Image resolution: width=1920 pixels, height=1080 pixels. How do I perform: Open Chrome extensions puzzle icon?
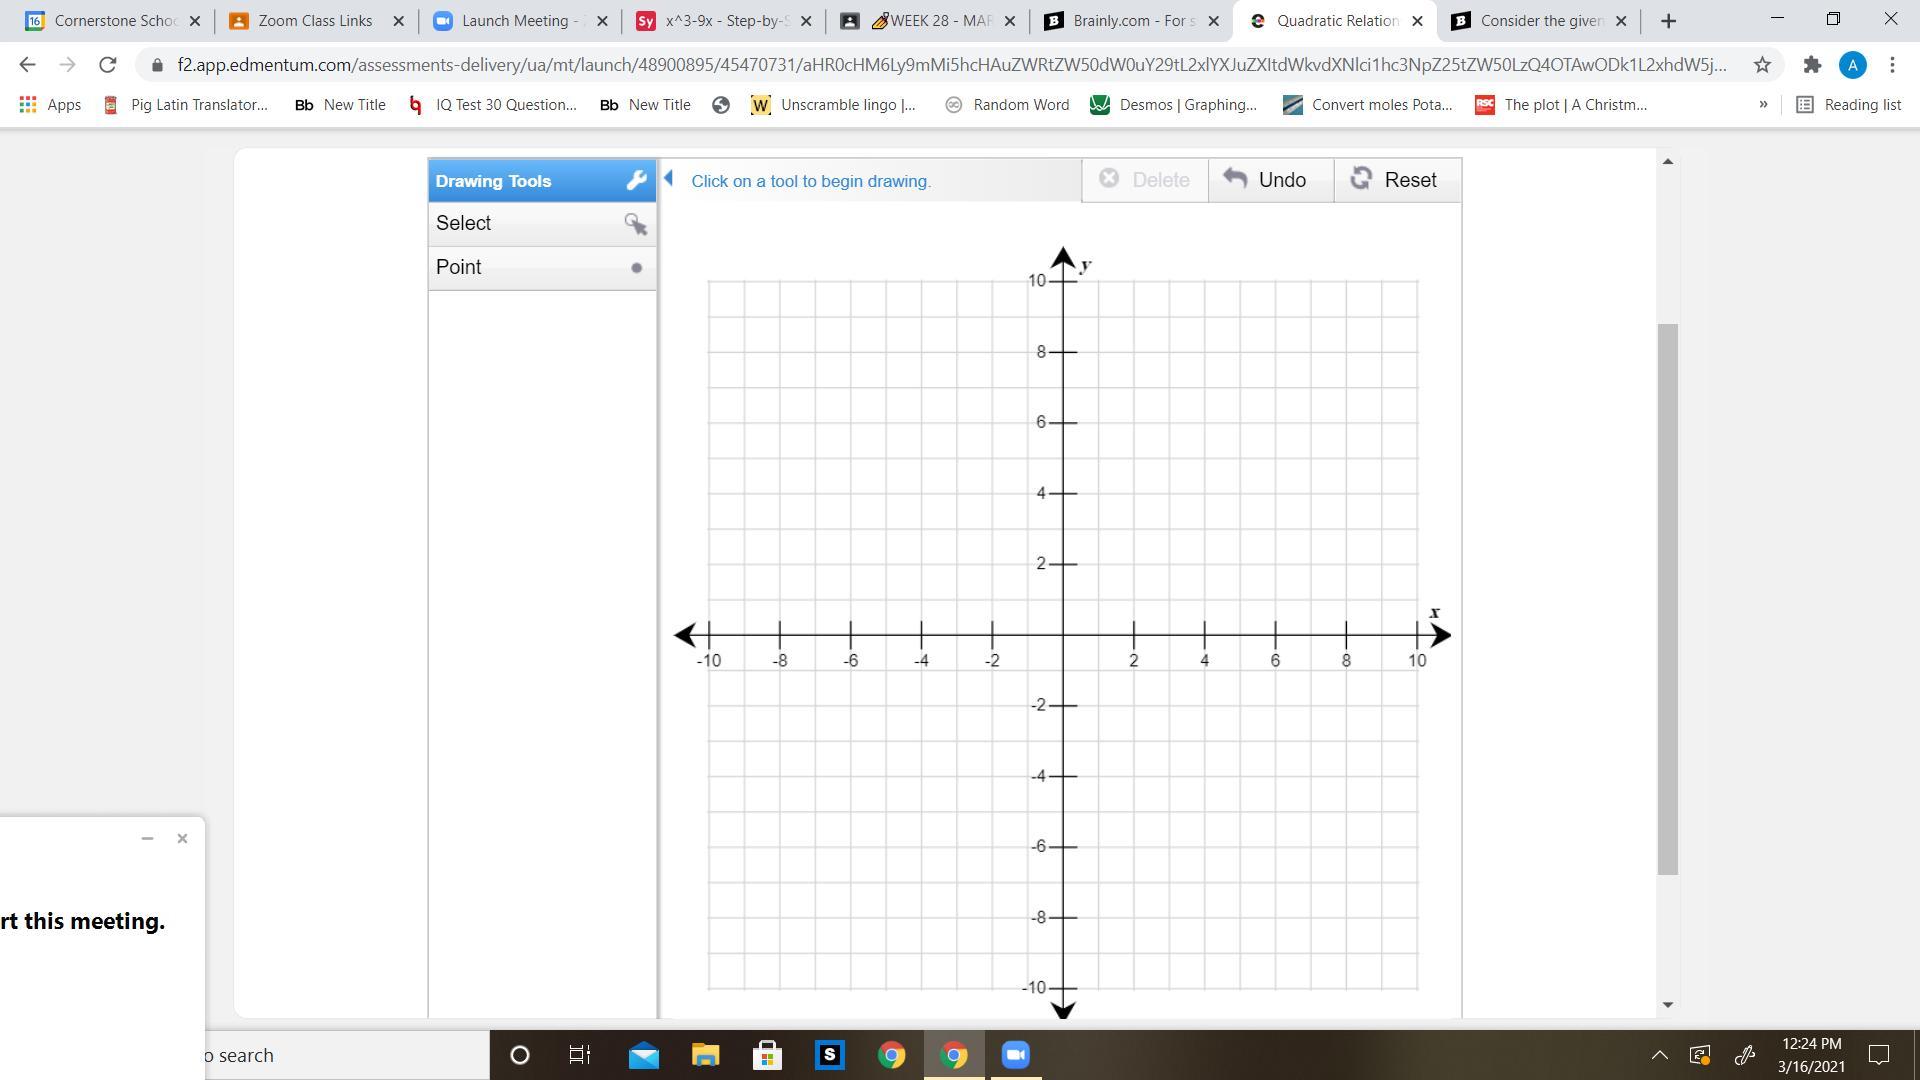1812,65
